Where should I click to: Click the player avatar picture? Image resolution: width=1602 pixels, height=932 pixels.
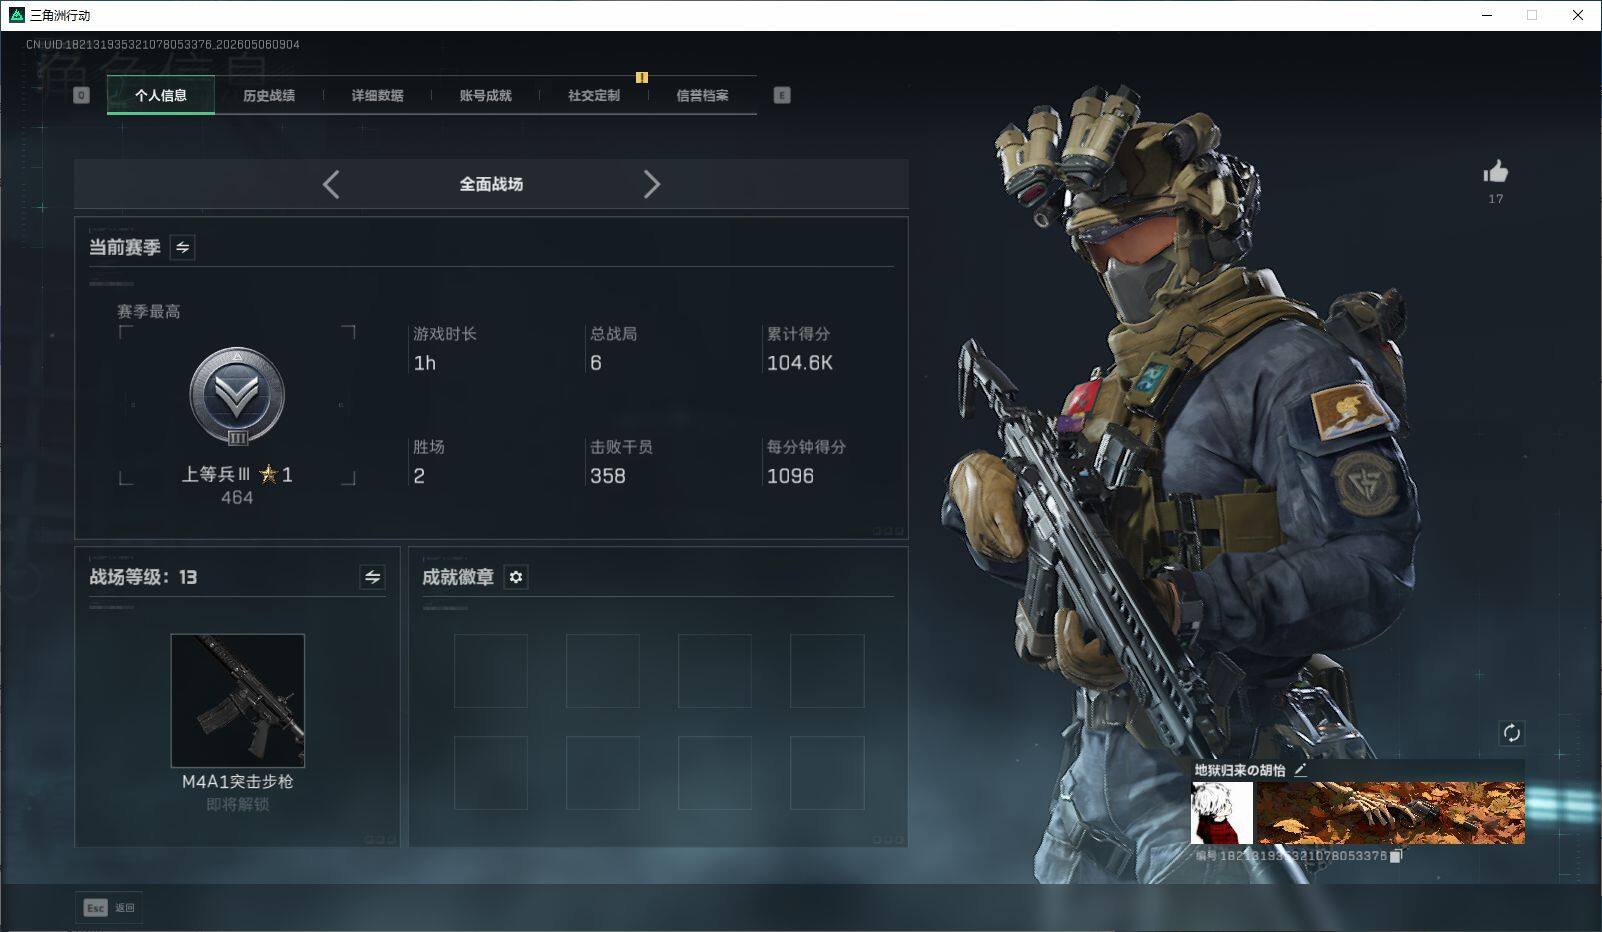pos(1222,813)
